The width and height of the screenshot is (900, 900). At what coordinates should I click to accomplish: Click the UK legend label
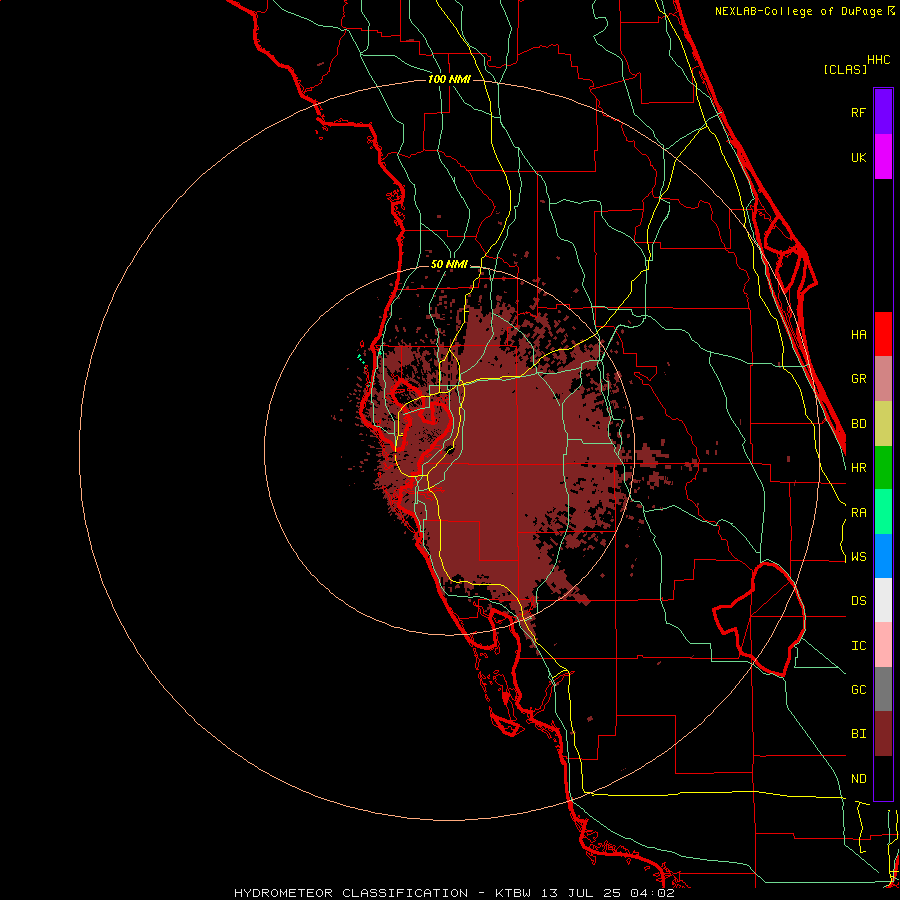coord(858,157)
